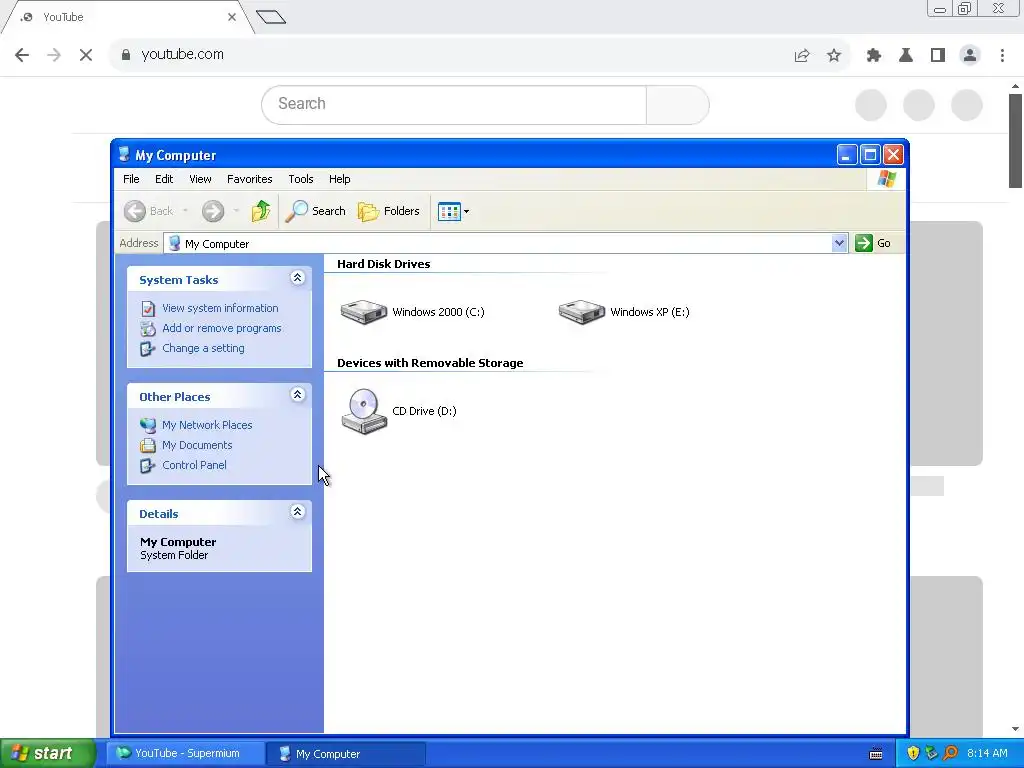Toggle the Folders pane button
Image resolution: width=1024 pixels, height=768 pixels.
389,211
